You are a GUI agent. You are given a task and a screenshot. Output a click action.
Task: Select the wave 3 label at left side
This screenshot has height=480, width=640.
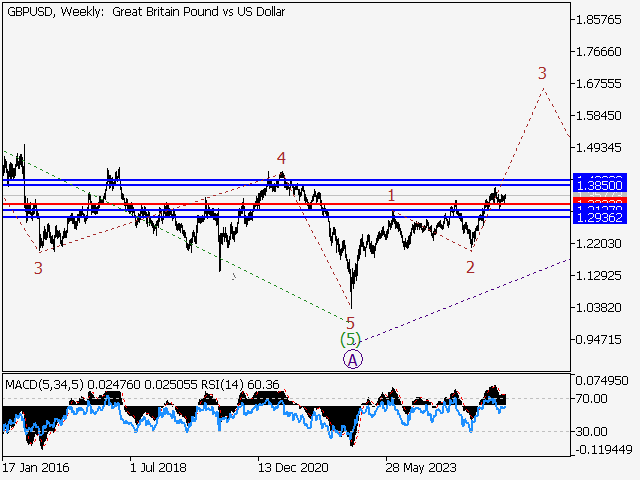38,267
